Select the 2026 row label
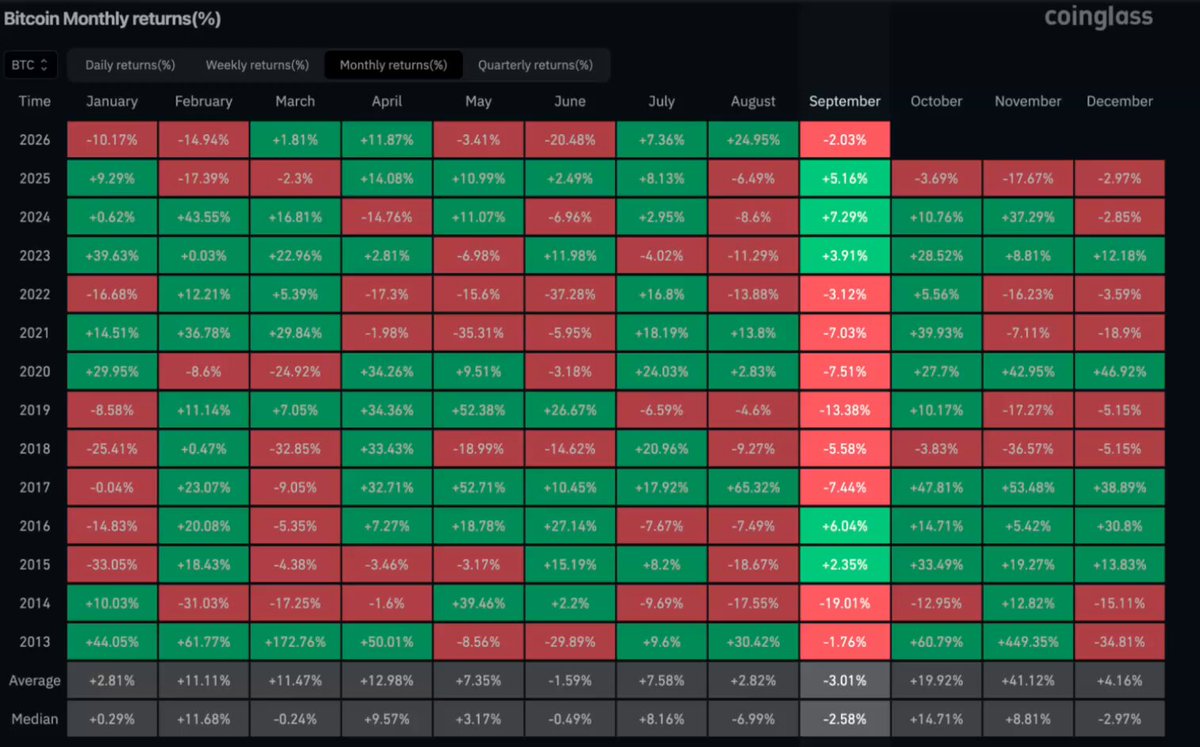Viewport: 1200px width, 747px height. coord(34,140)
